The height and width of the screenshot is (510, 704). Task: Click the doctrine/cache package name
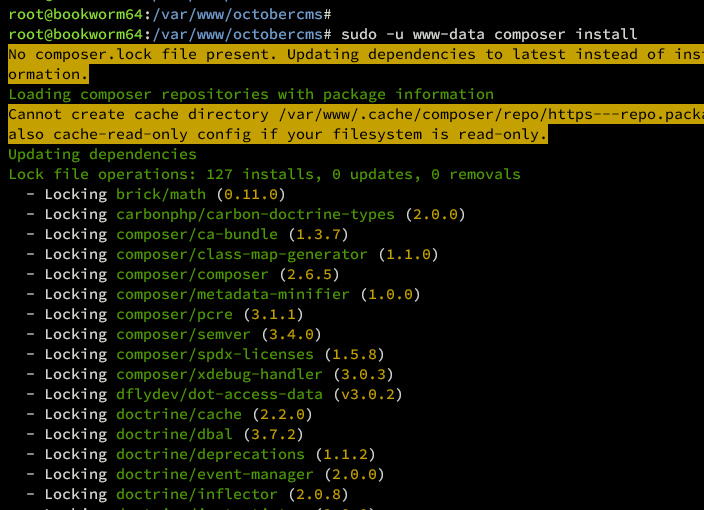coord(179,414)
